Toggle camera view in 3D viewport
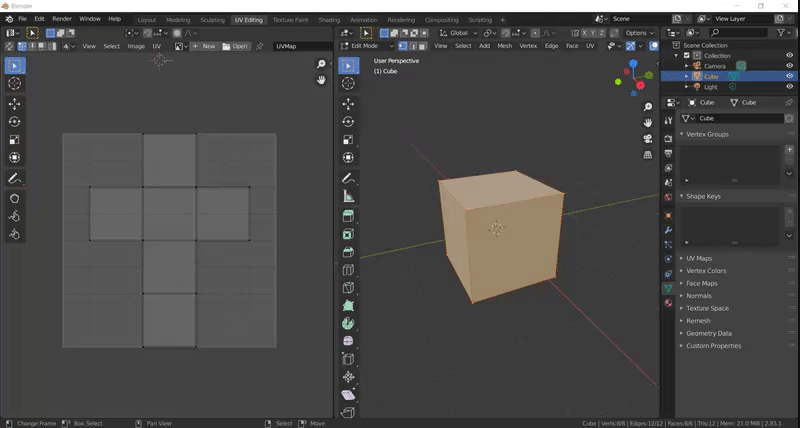 click(648, 138)
